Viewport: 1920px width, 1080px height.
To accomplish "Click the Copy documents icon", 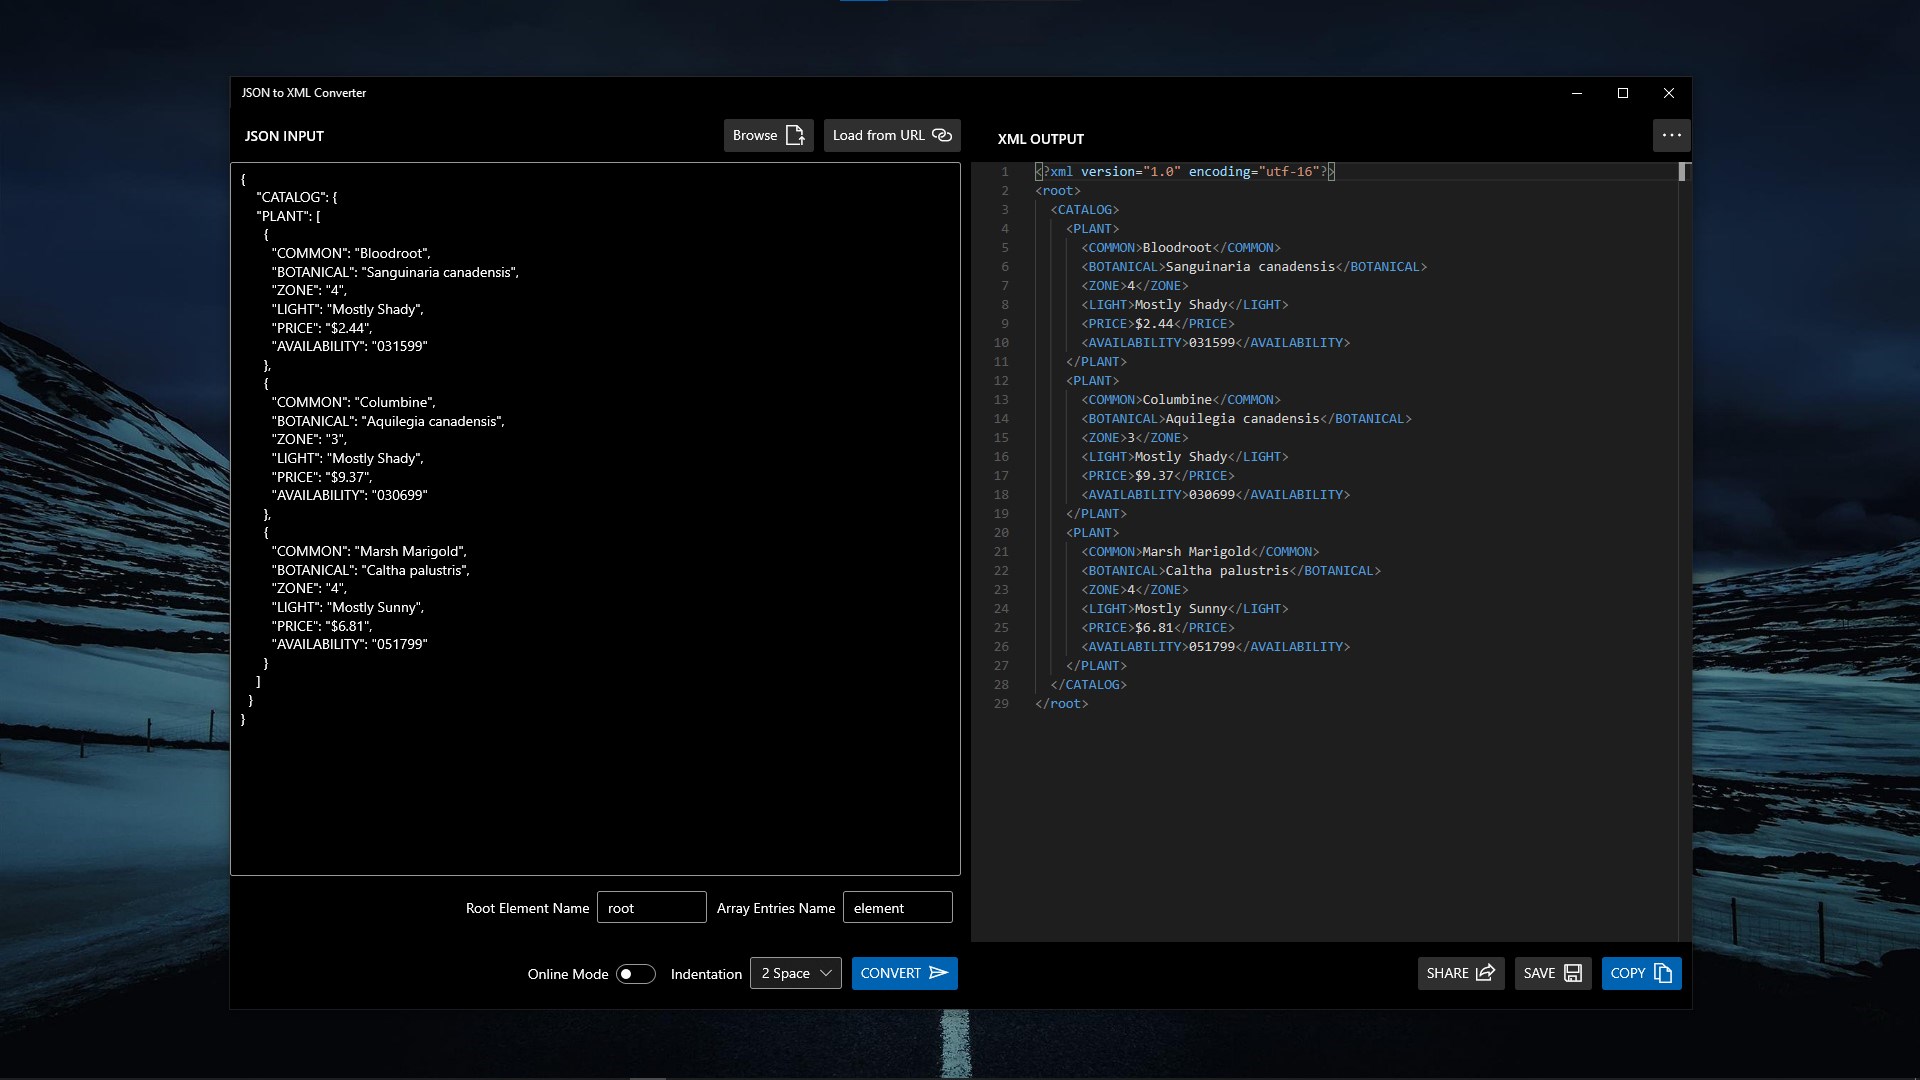I will (1663, 973).
